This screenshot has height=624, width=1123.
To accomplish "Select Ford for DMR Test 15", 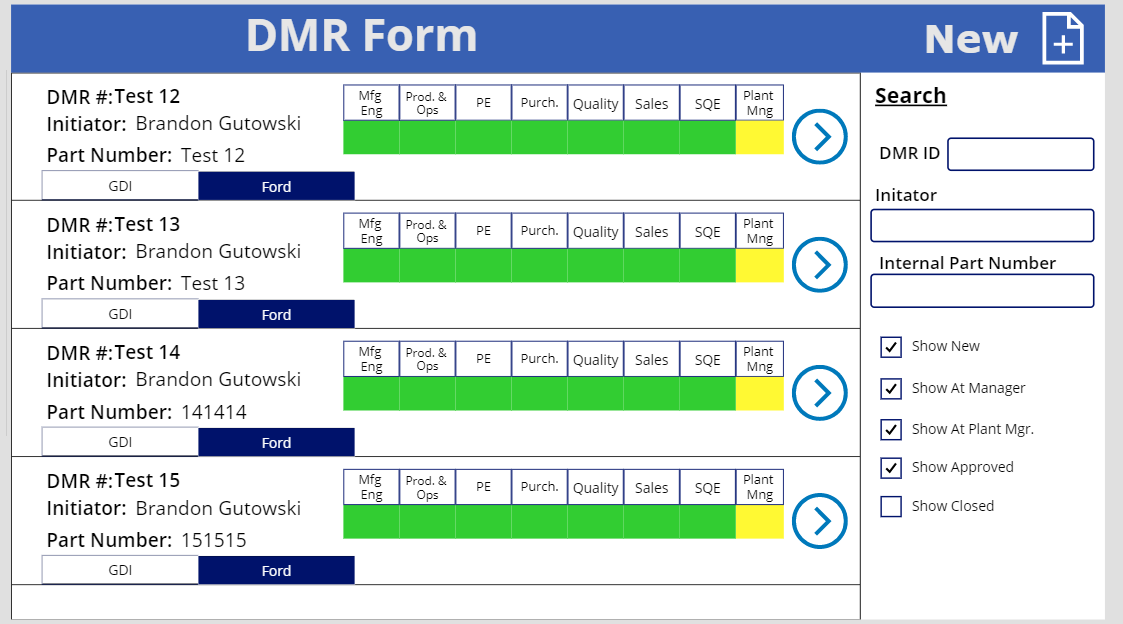I will point(277,569).
